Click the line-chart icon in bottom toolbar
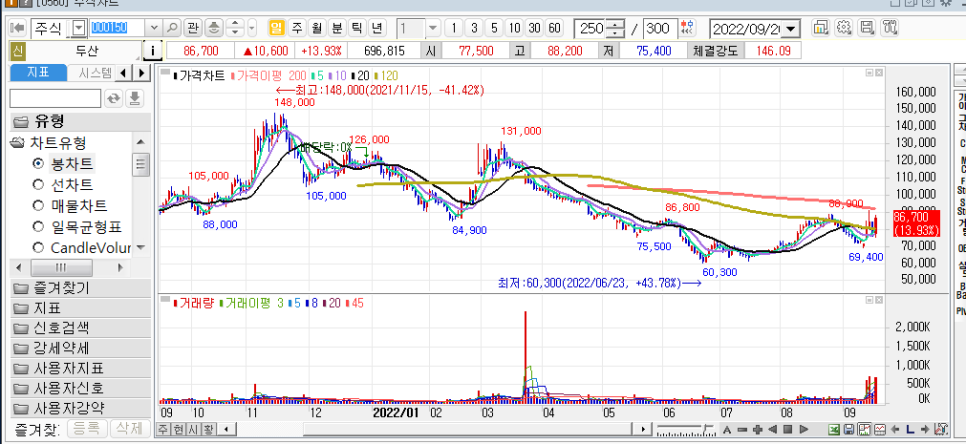The height and width of the screenshot is (444, 966). (879, 429)
